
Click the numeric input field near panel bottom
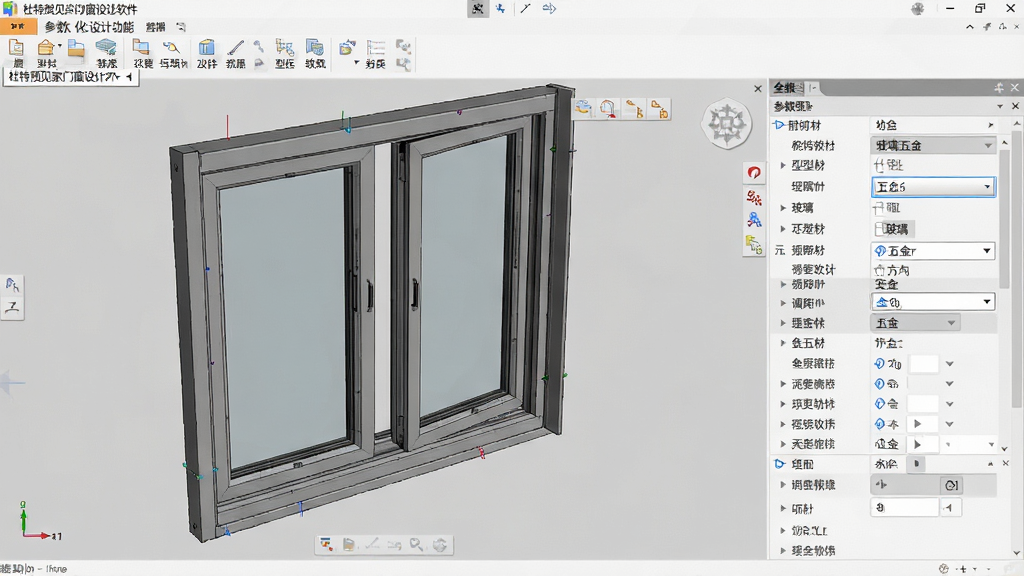pos(904,507)
